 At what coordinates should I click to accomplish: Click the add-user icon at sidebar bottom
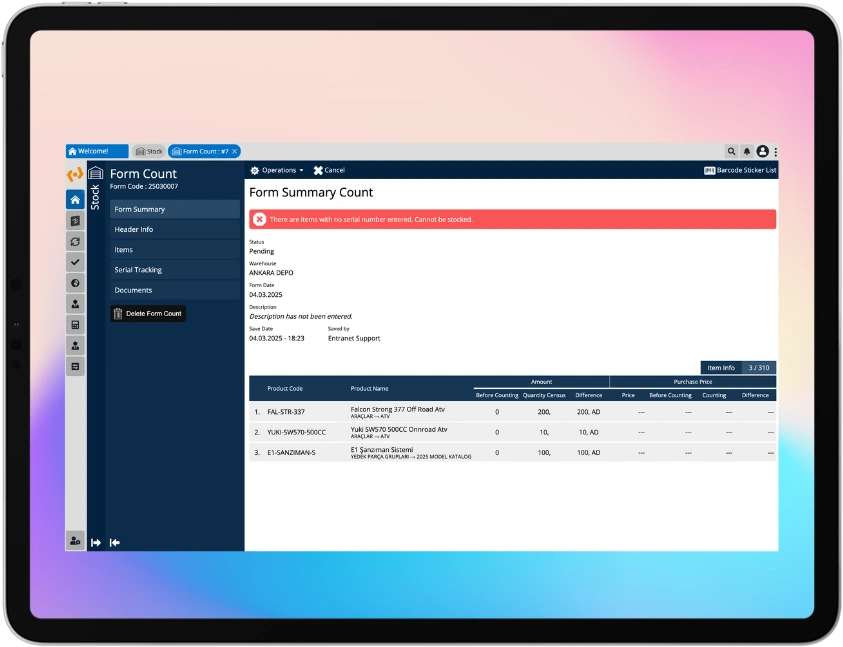click(x=75, y=540)
